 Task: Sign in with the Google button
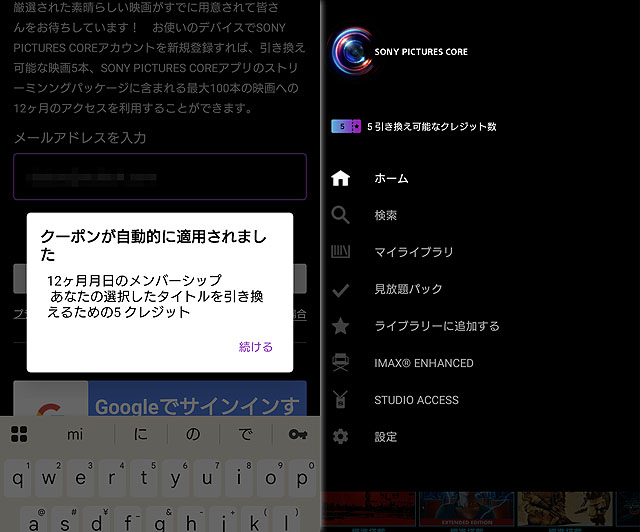pyautogui.click(x=160, y=406)
